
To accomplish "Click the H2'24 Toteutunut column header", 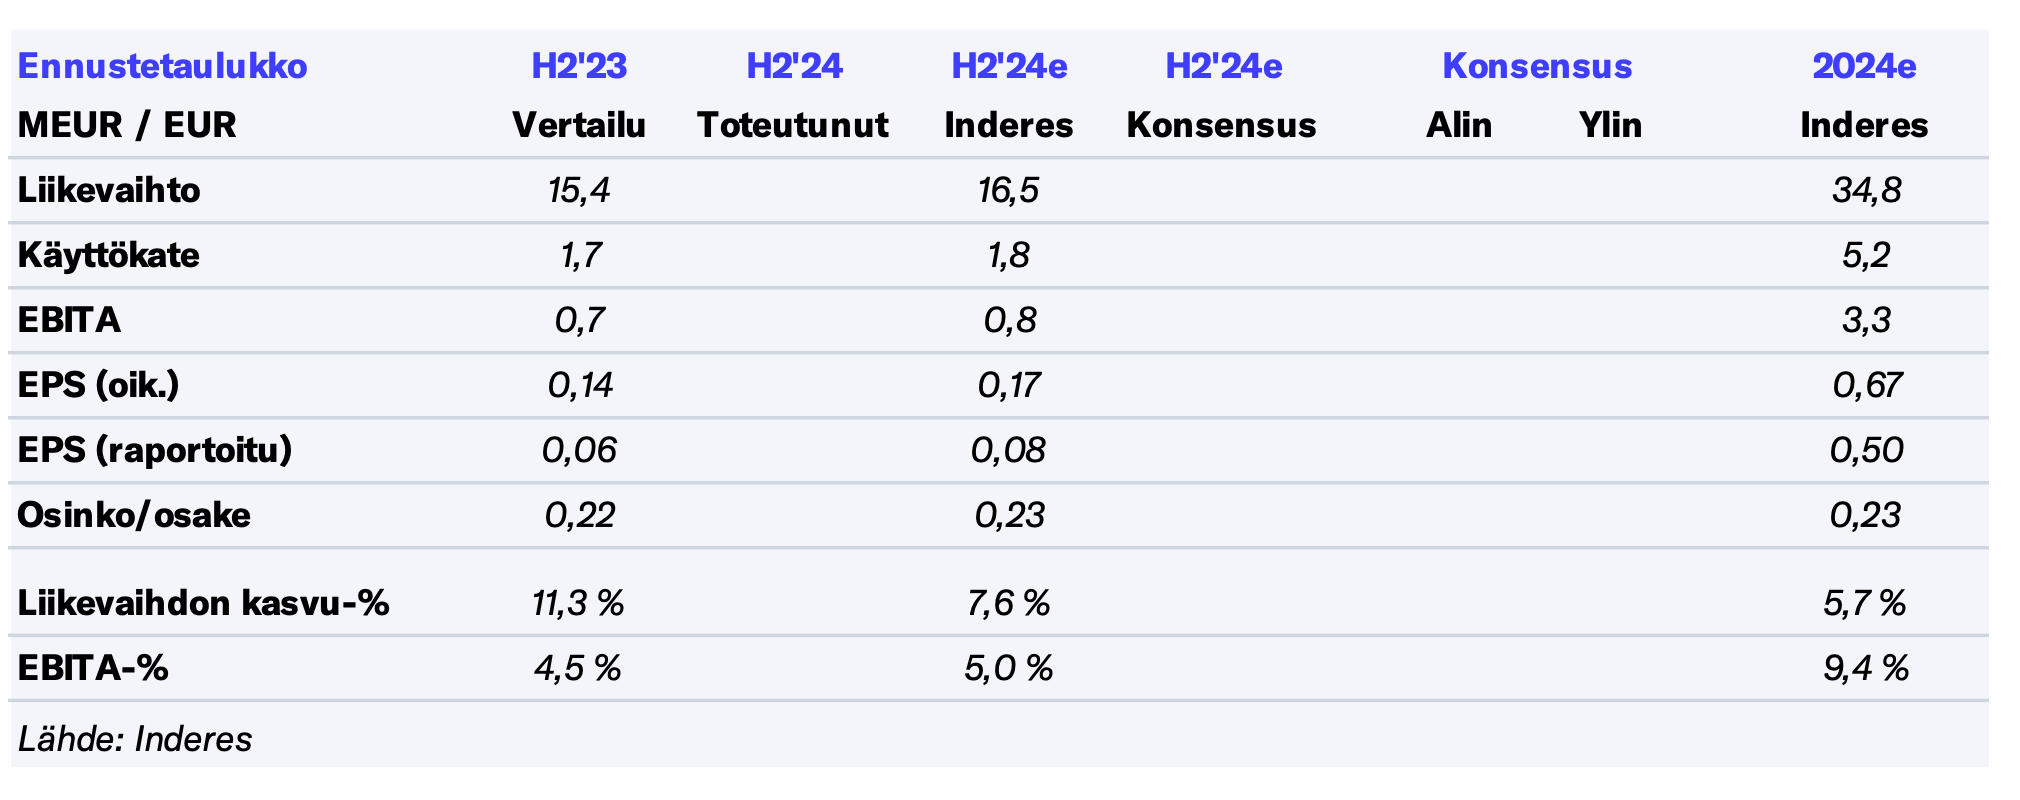I will pyautogui.click(x=794, y=66).
